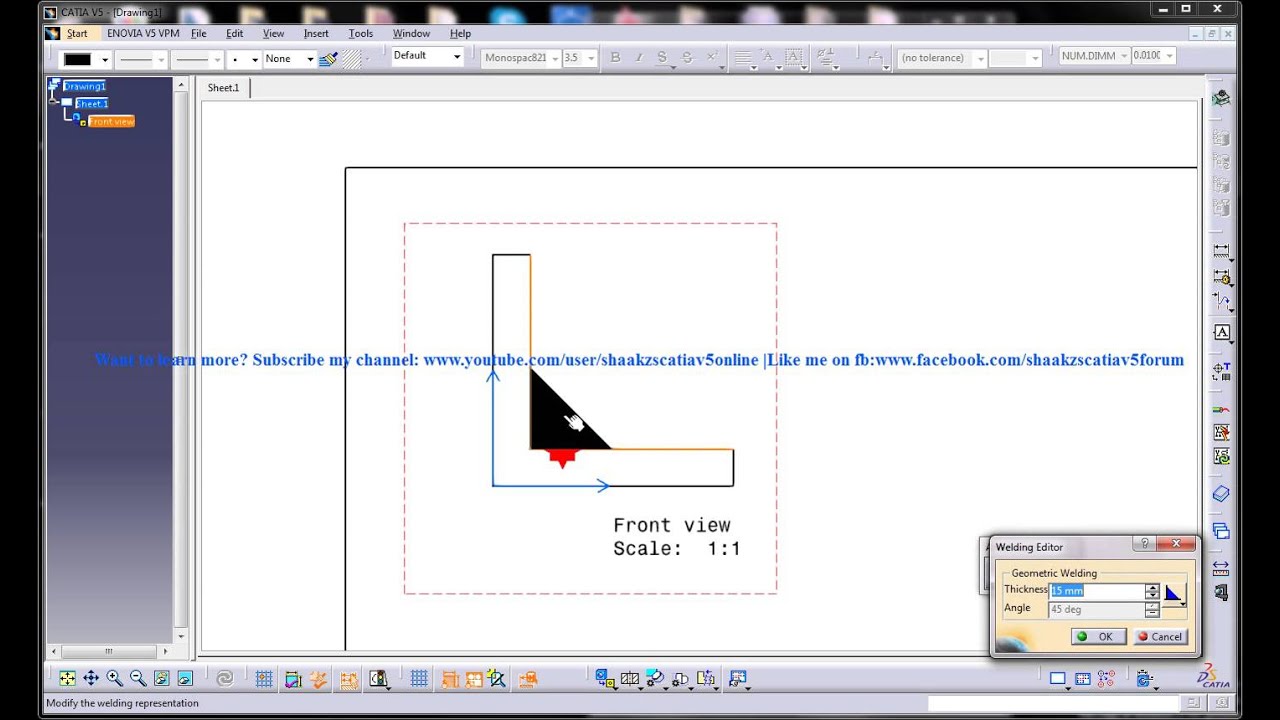The image size is (1280, 720).
Task: Click the Zoom In magnifier icon
Action: [x=115, y=679]
